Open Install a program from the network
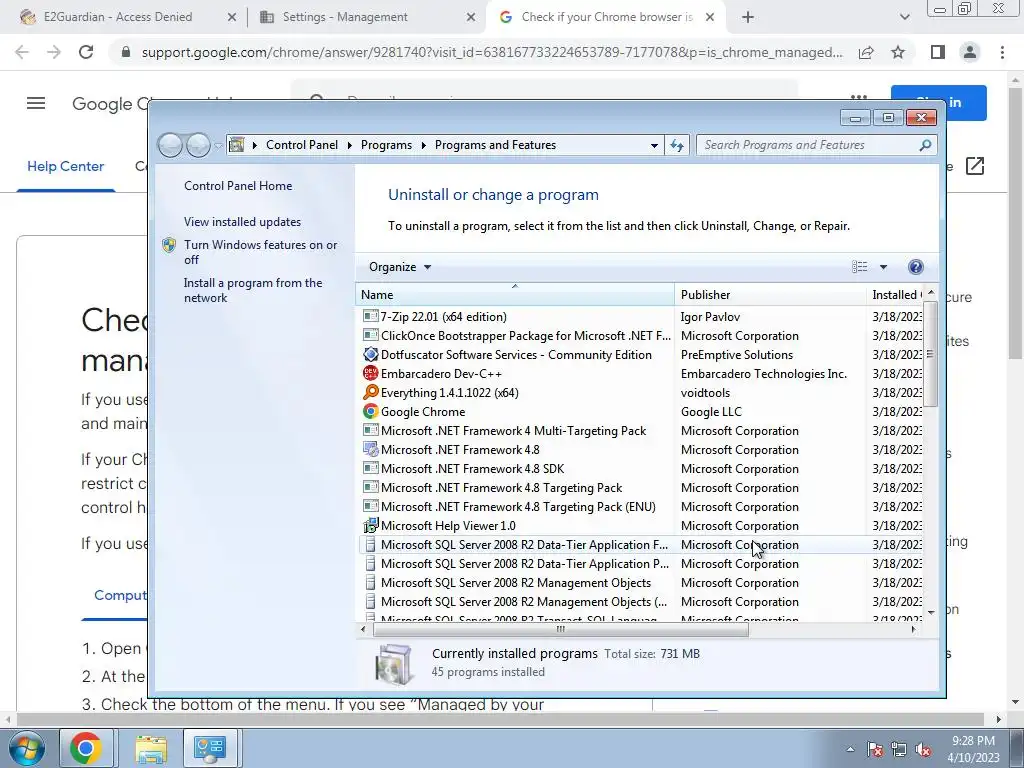Screen dimensions: 1024x768 point(253,290)
